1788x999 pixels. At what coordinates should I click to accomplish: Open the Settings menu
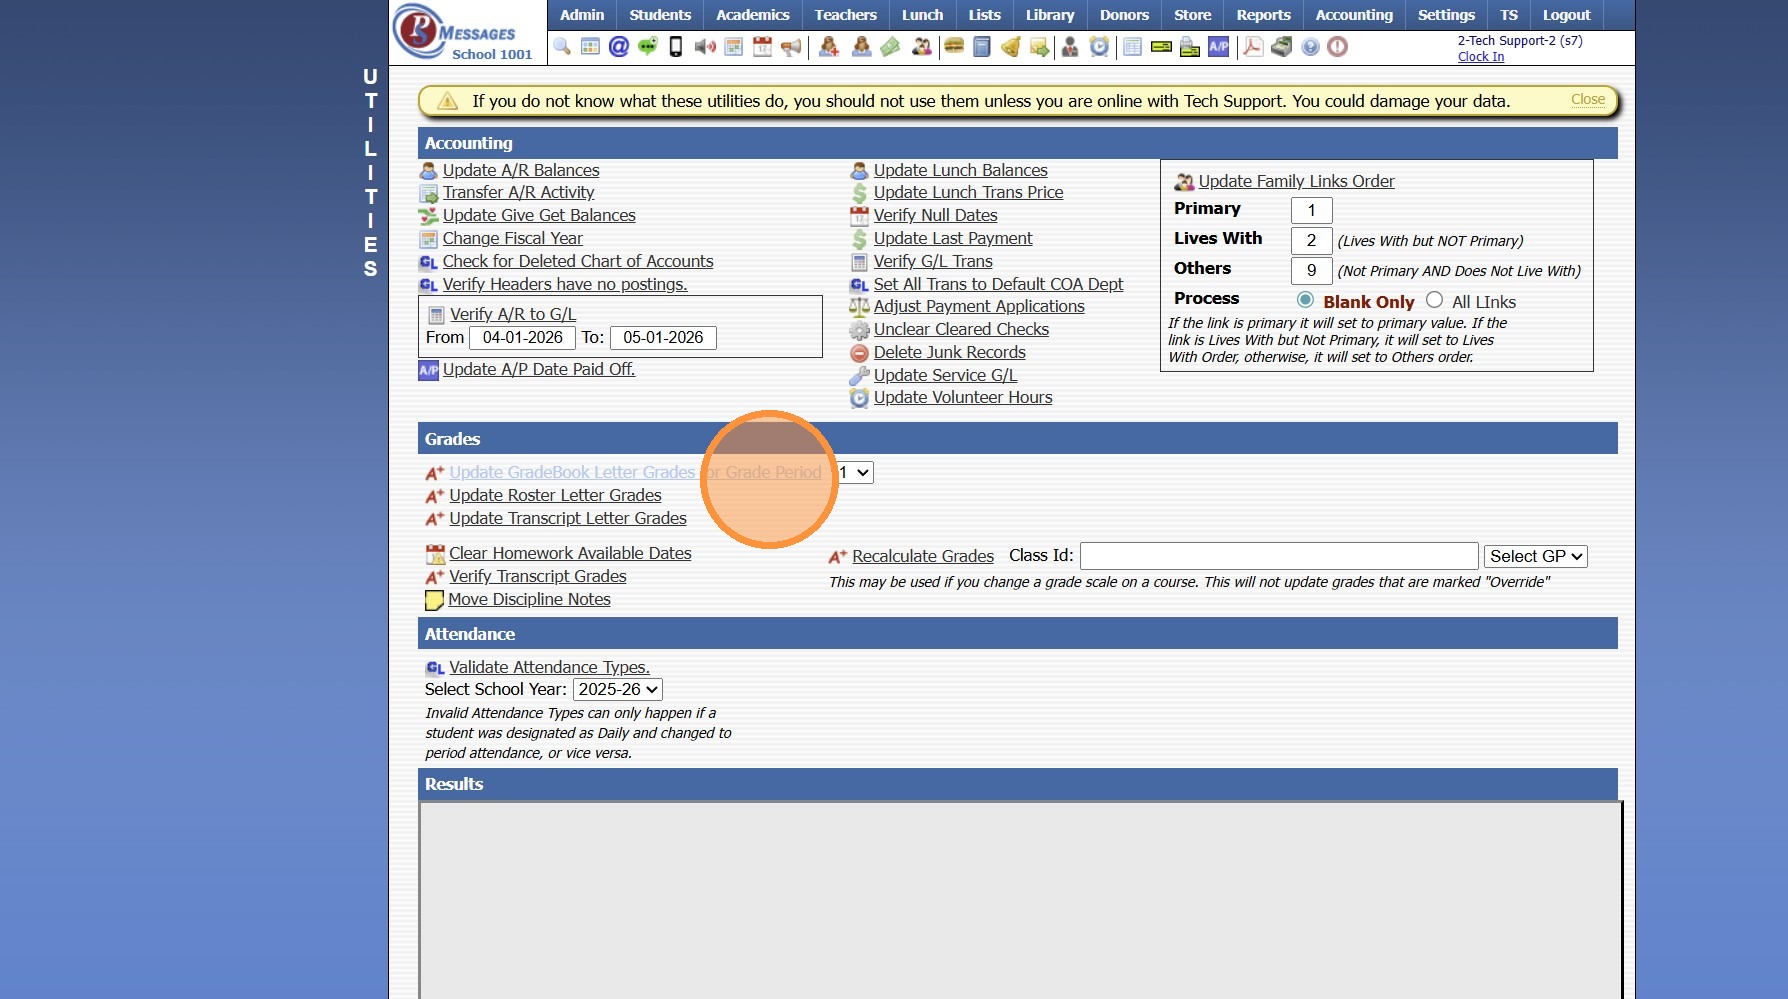(1446, 15)
